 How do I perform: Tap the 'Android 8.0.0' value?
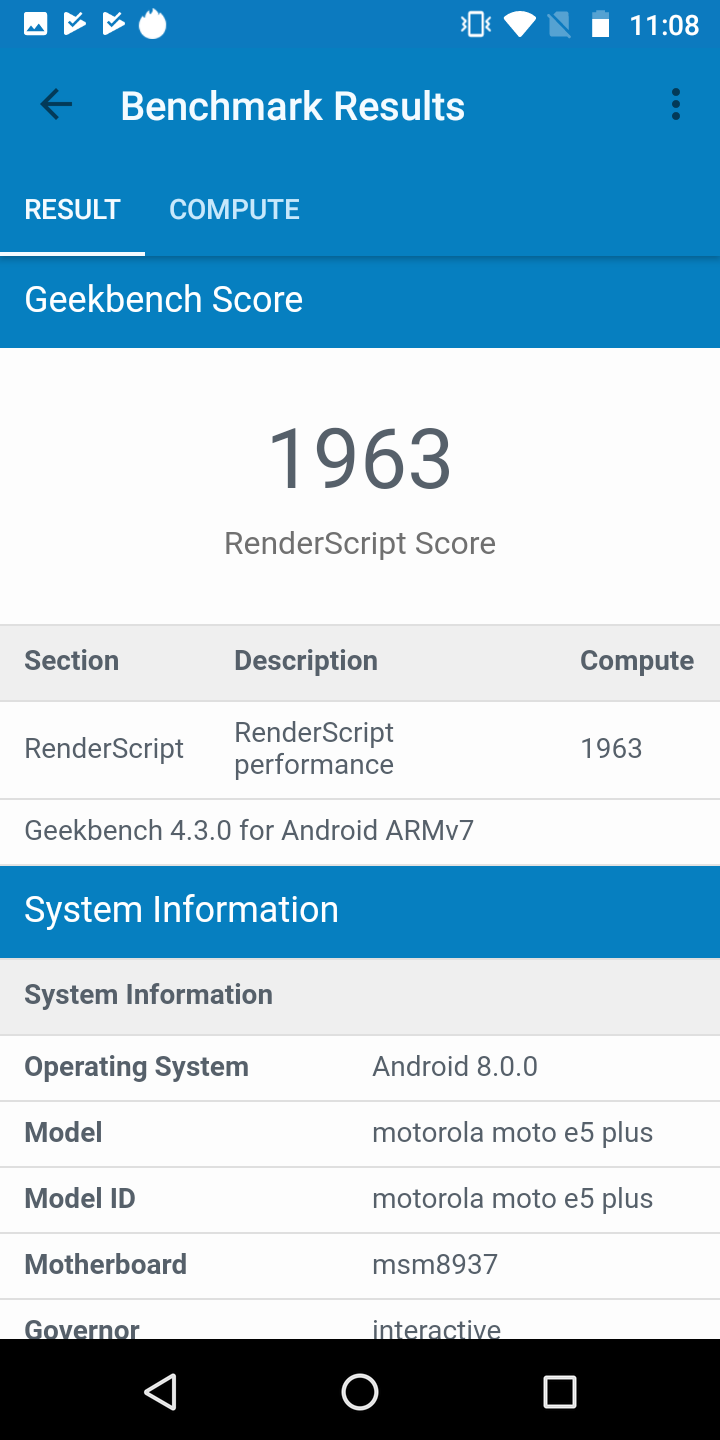coord(455,1067)
